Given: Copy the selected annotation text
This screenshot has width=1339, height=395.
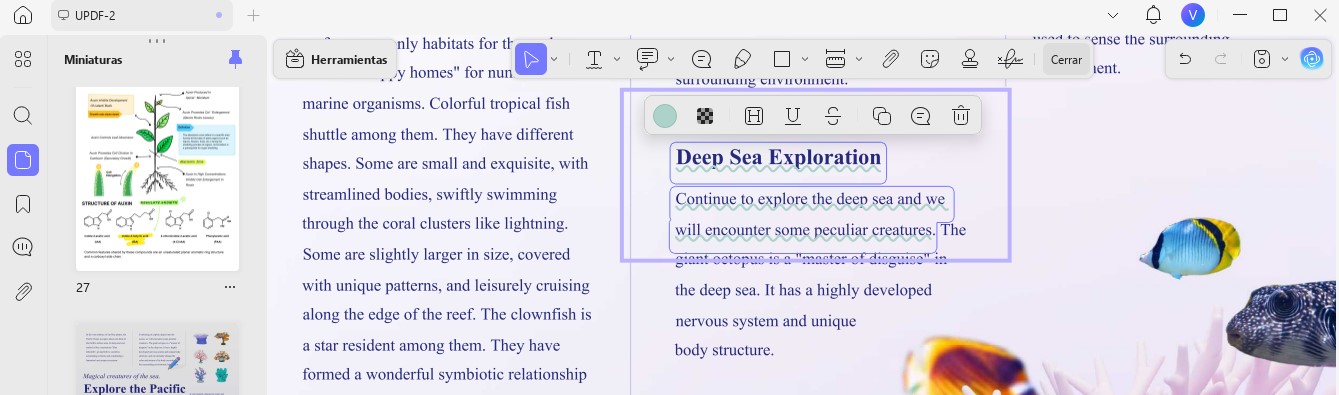Looking at the screenshot, I should point(882,116).
